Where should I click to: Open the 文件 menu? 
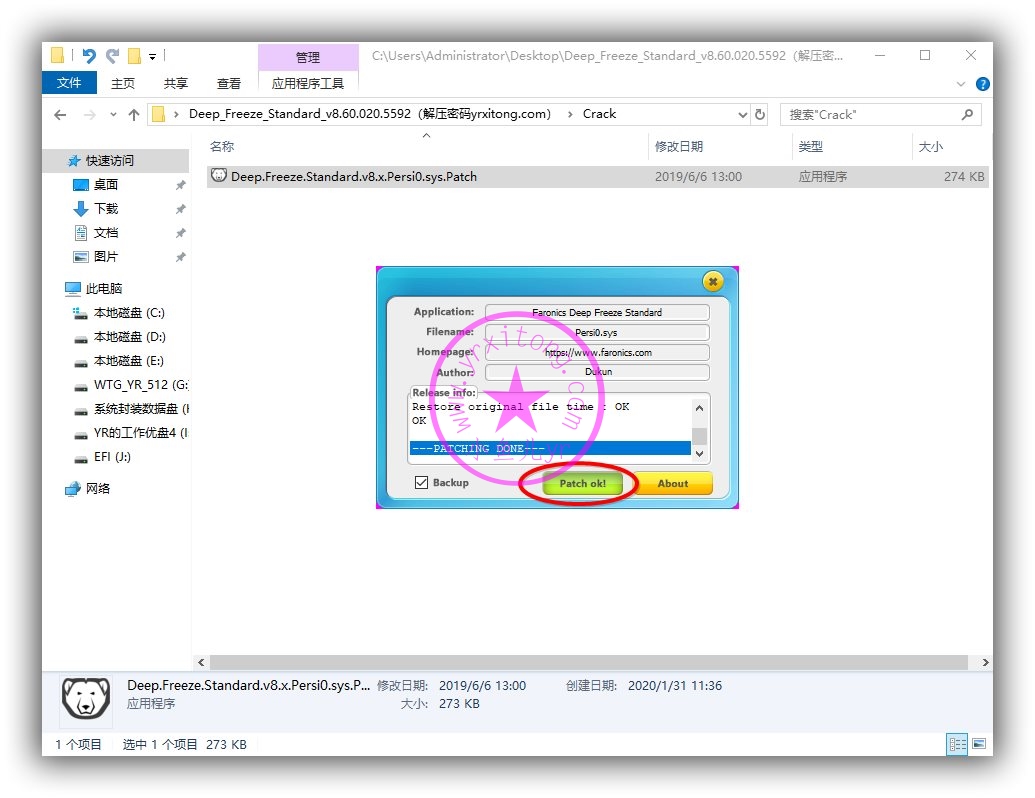point(69,83)
